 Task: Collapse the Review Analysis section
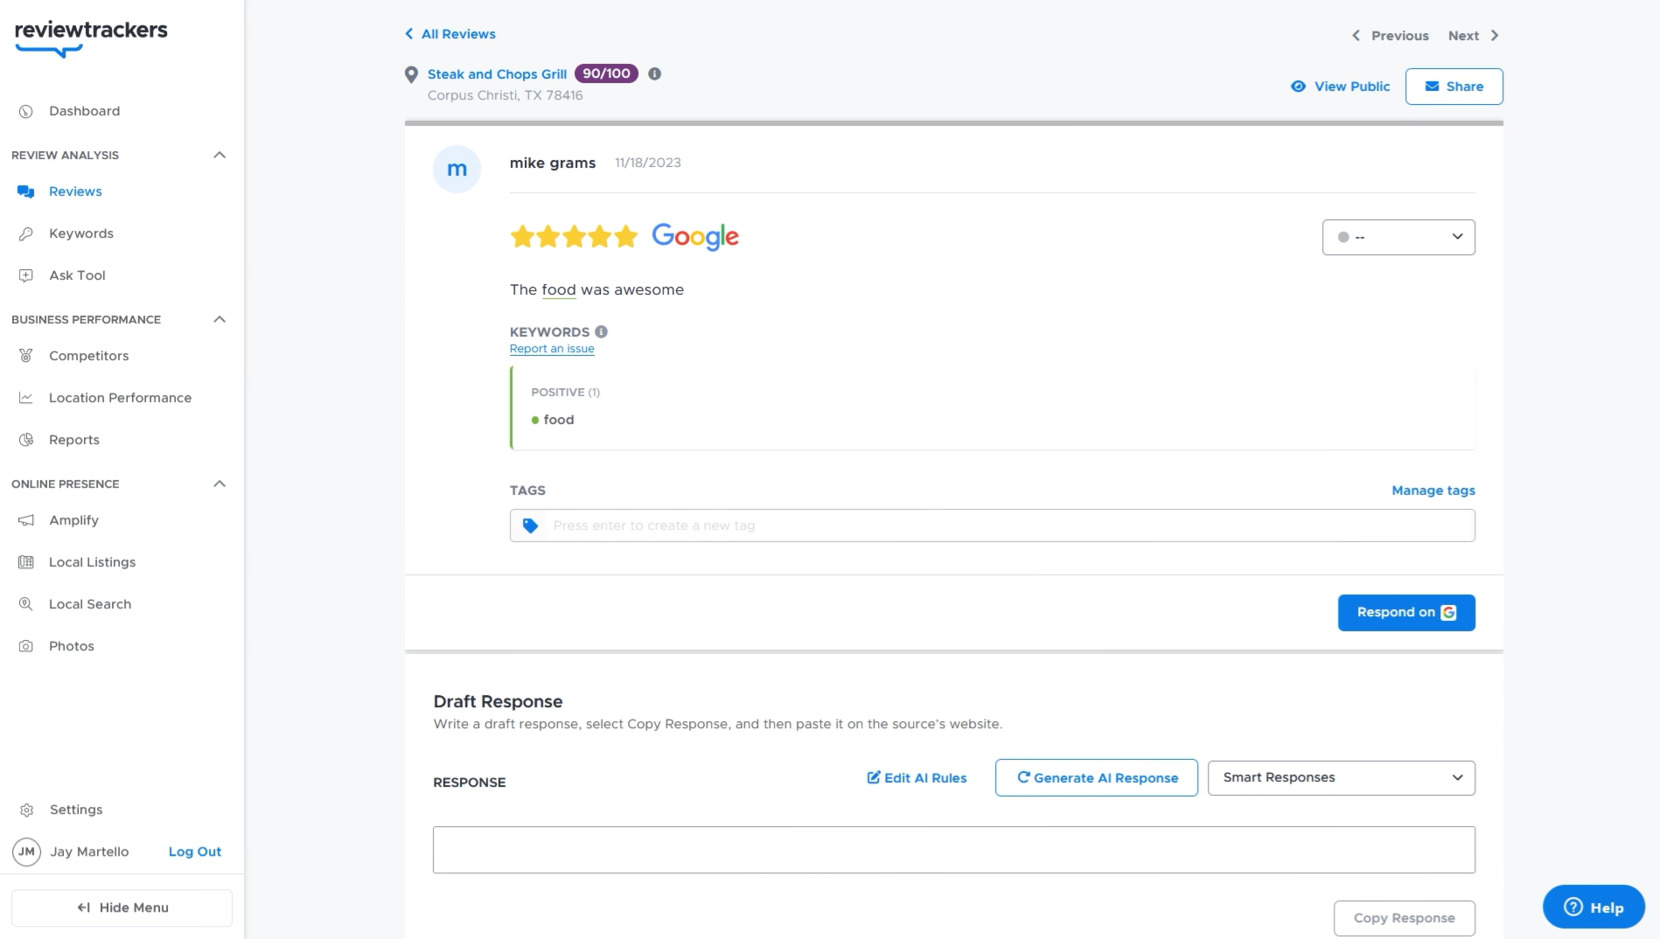[219, 154]
